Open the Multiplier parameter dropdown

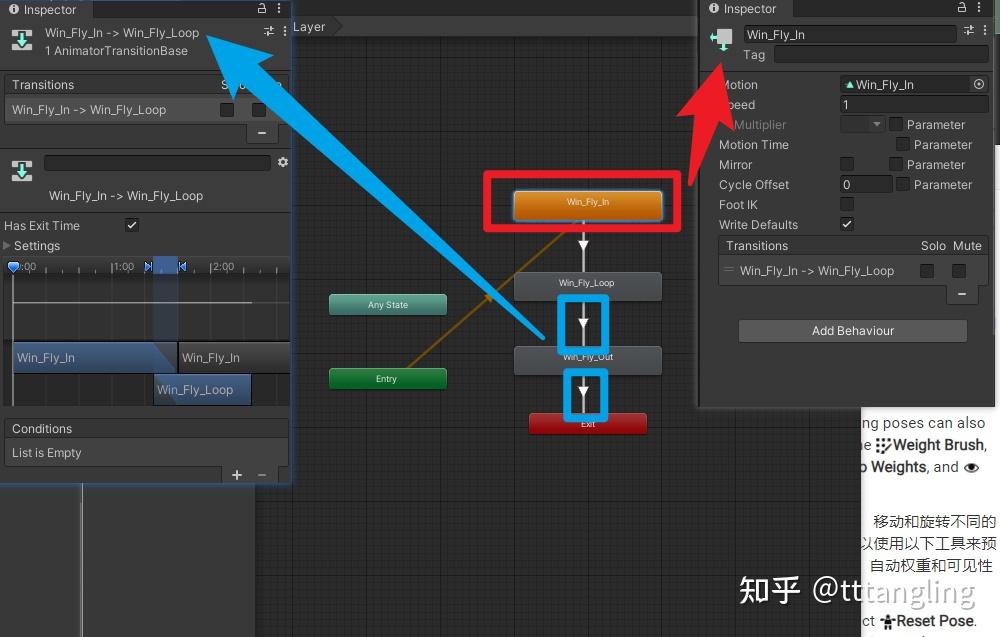862,124
